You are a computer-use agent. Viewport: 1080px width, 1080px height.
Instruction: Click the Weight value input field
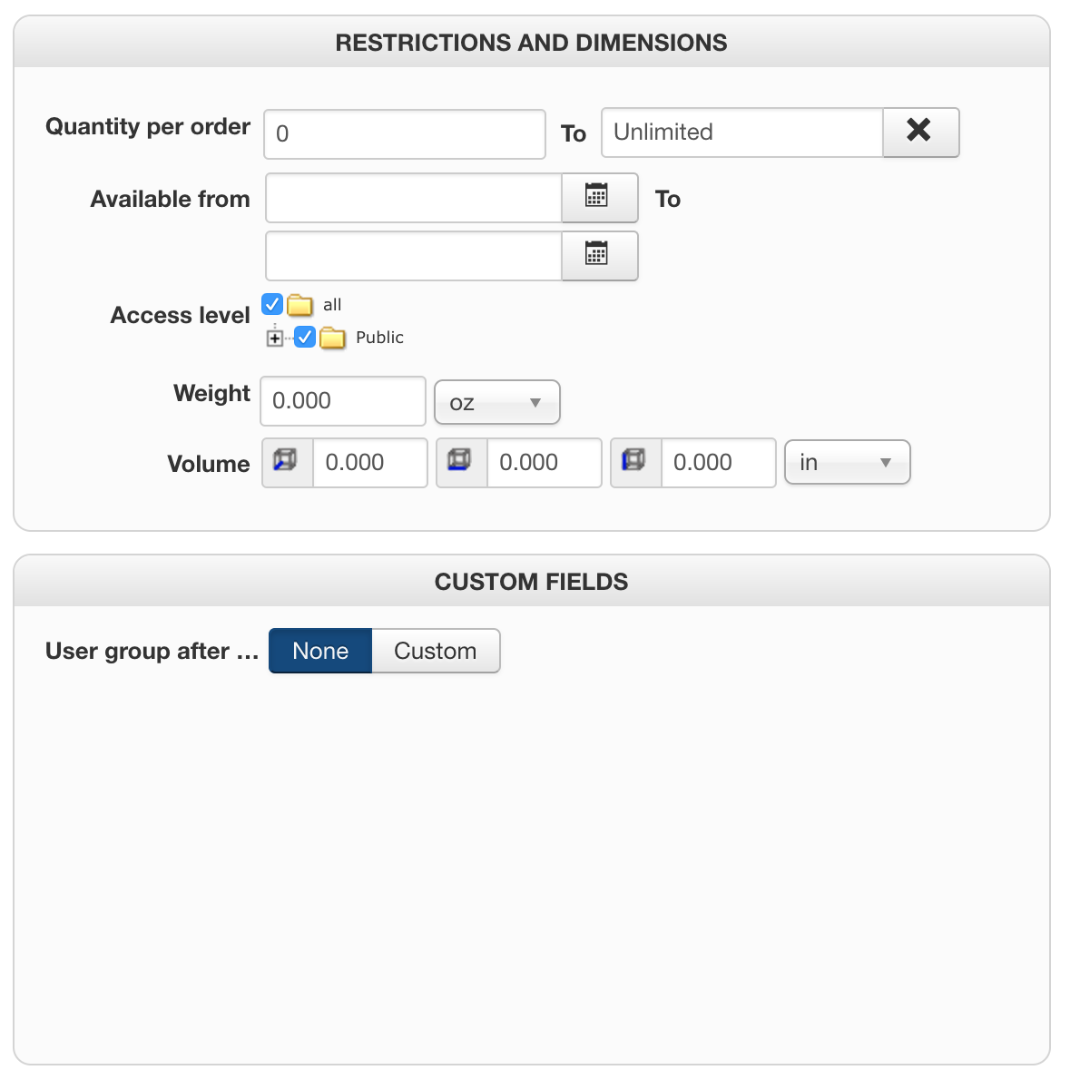[x=343, y=401]
